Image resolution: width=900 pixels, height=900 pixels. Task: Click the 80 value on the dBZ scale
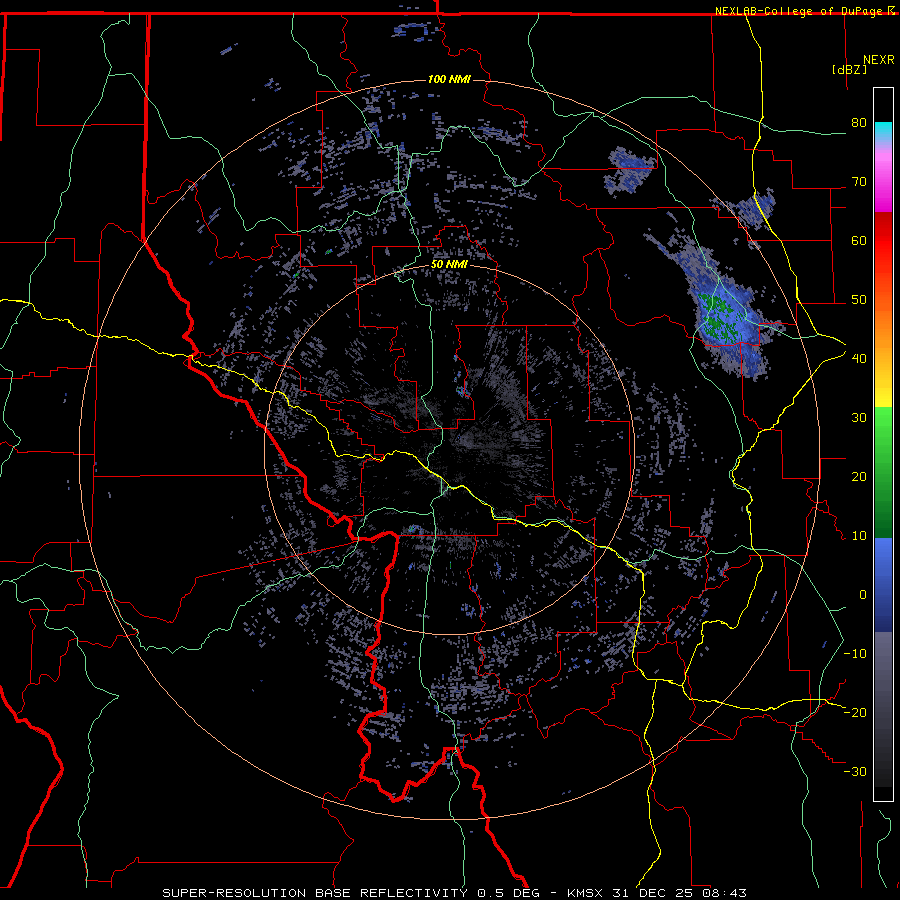[859, 122]
